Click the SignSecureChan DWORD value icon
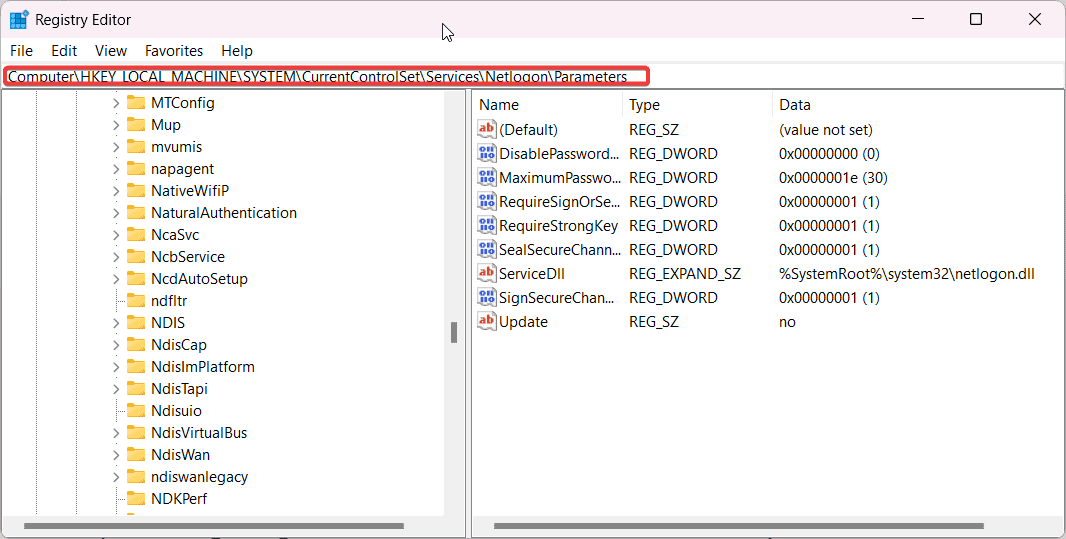 pyautogui.click(x=487, y=297)
